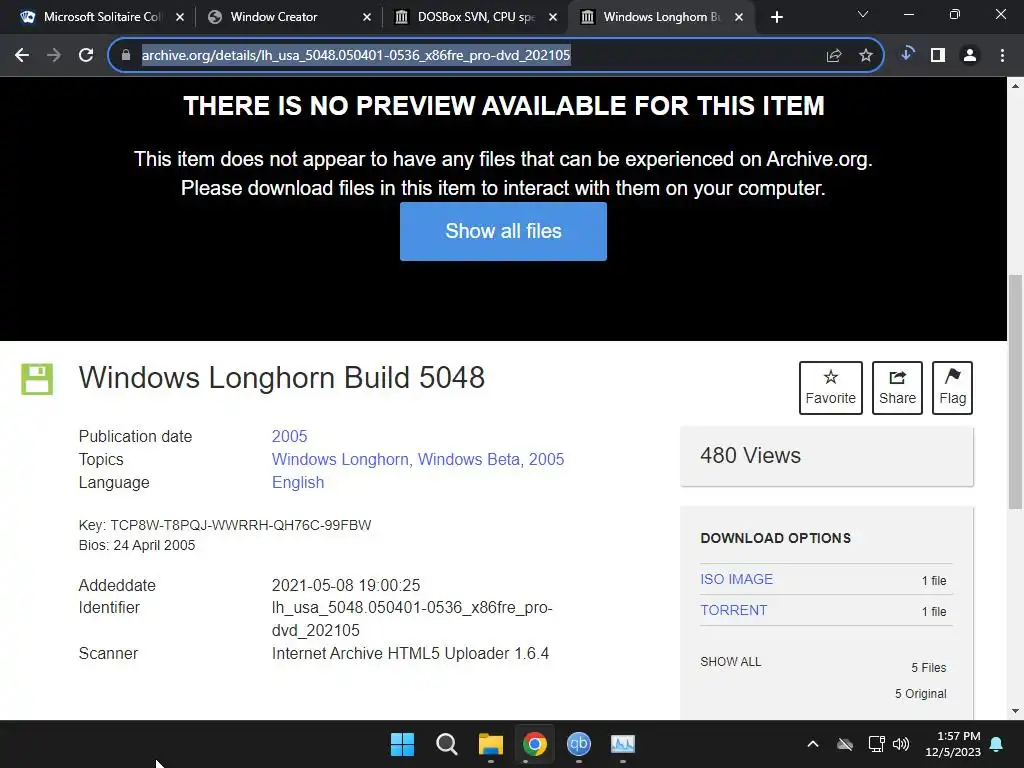Open the volume speaker tray icon
This screenshot has height=768, width=1024.
[x=901, y=744]
